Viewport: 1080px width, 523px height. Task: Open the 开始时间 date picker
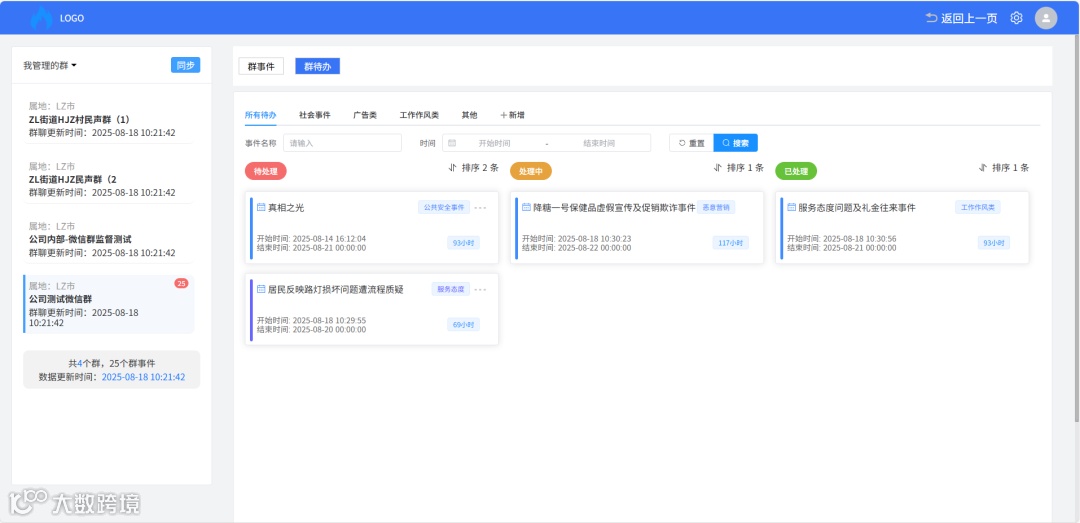point(494,143)
